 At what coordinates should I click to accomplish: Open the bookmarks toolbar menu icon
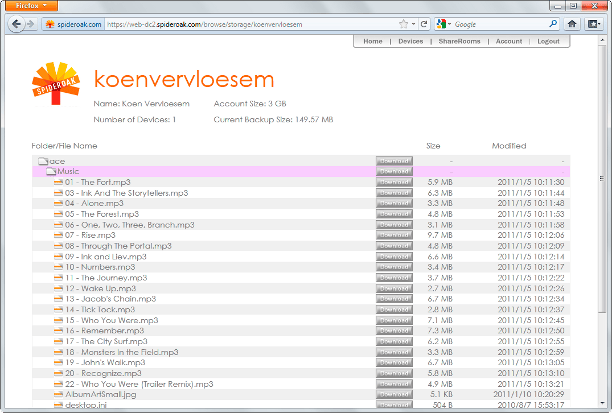[594, 24]
